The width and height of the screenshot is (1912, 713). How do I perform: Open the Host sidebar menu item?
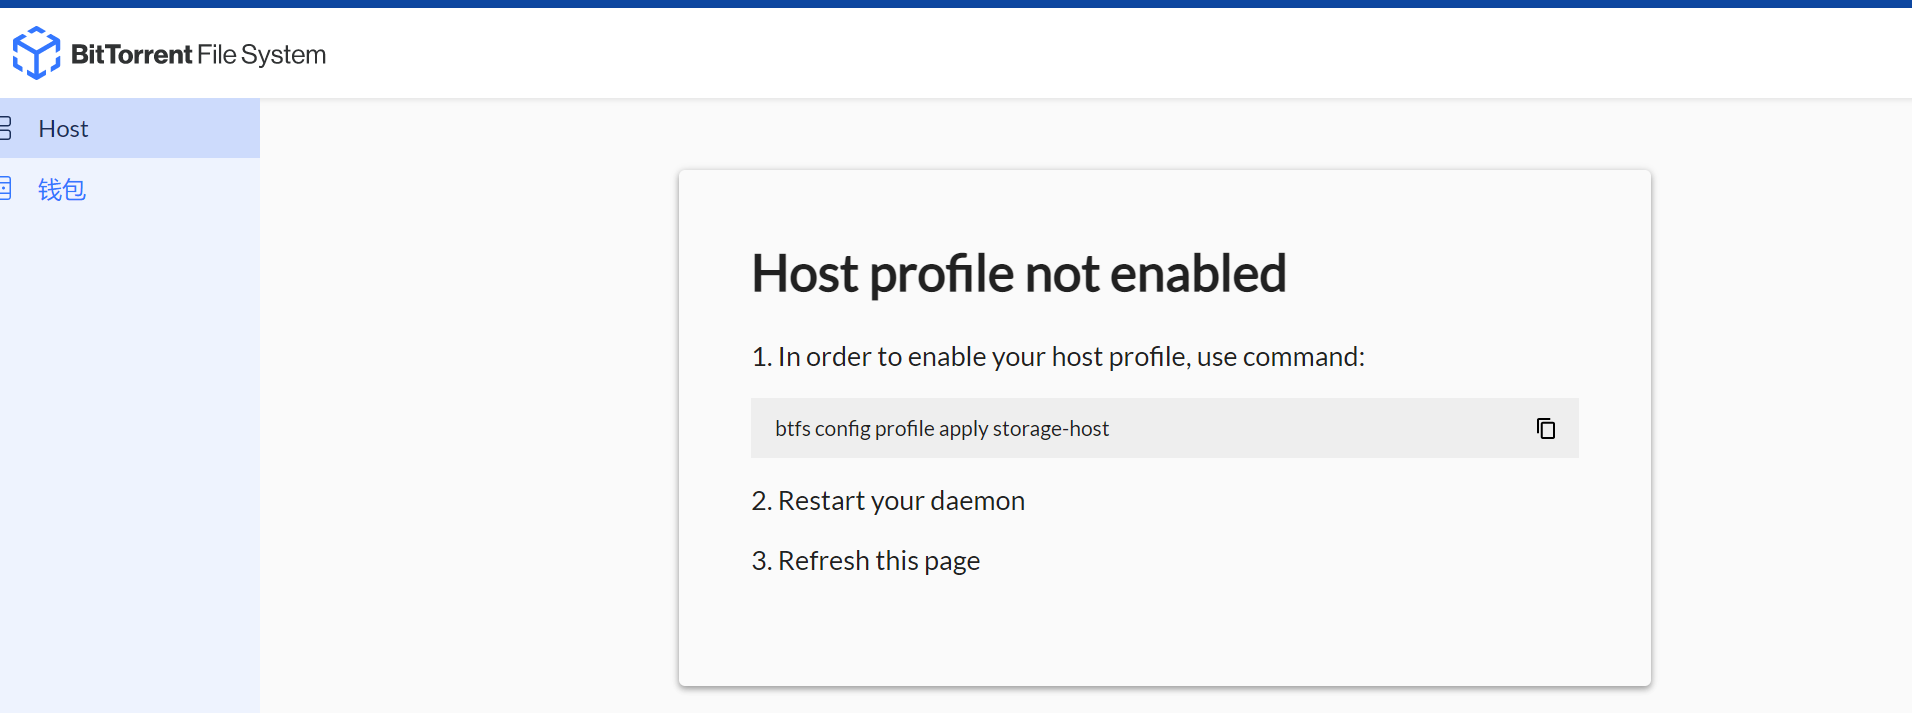coord(63,129)
